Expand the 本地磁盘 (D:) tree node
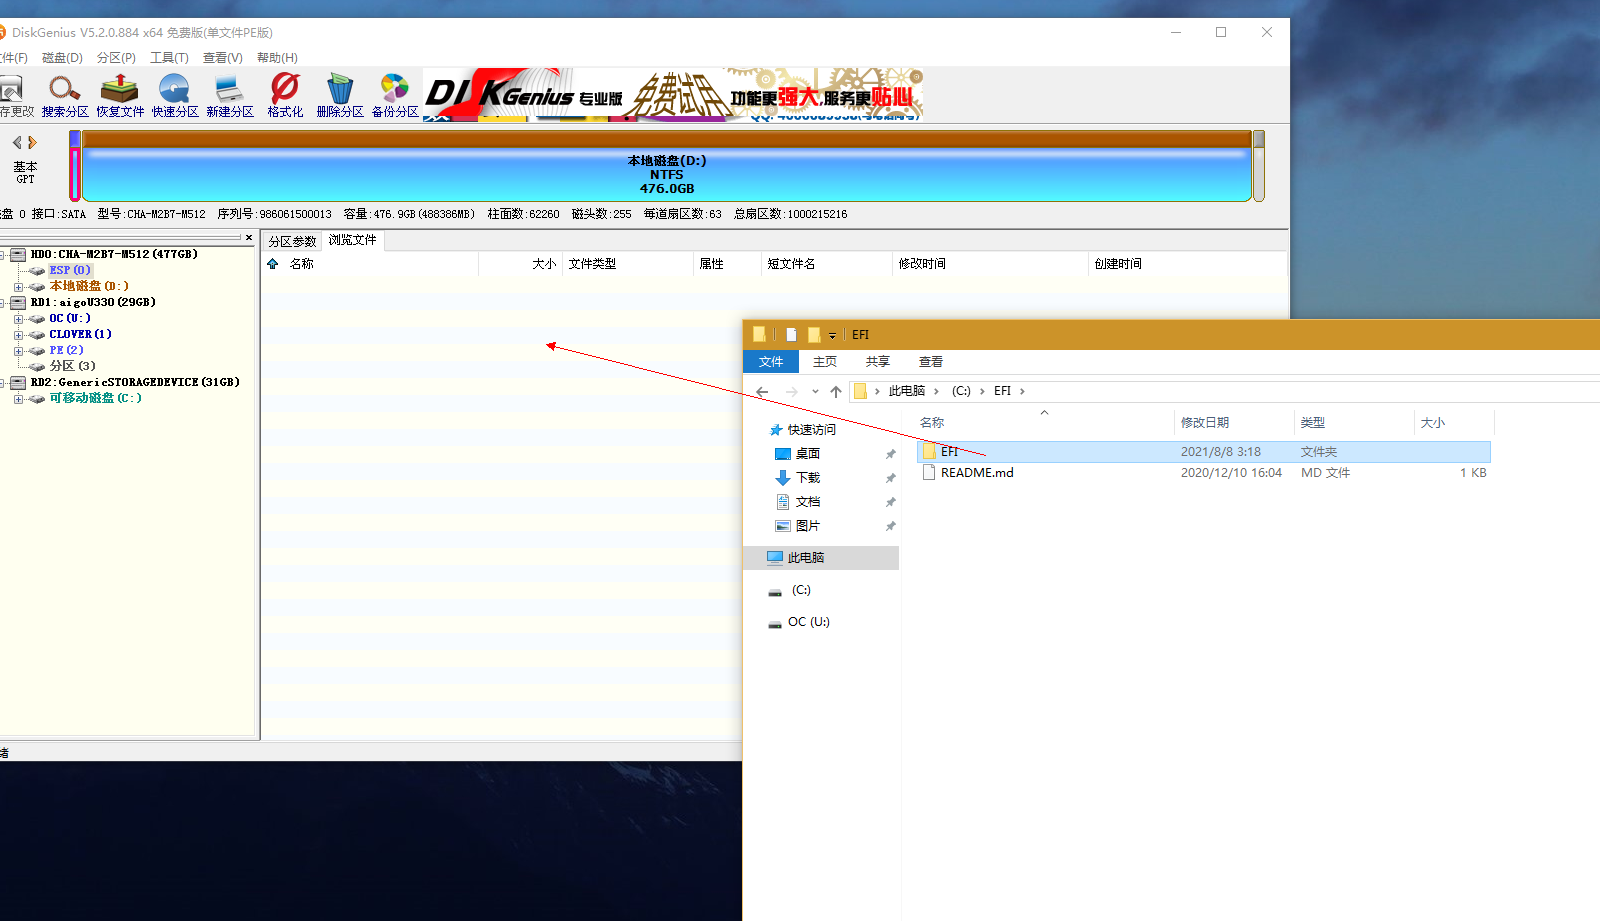The width and height of the screenshot is (1600, 921). point(18,287)
